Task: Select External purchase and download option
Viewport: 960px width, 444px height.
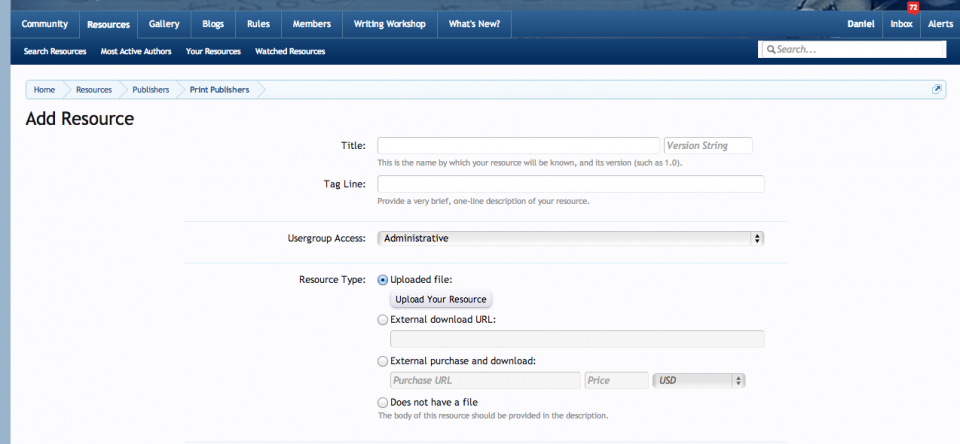Action: [383, 361]
